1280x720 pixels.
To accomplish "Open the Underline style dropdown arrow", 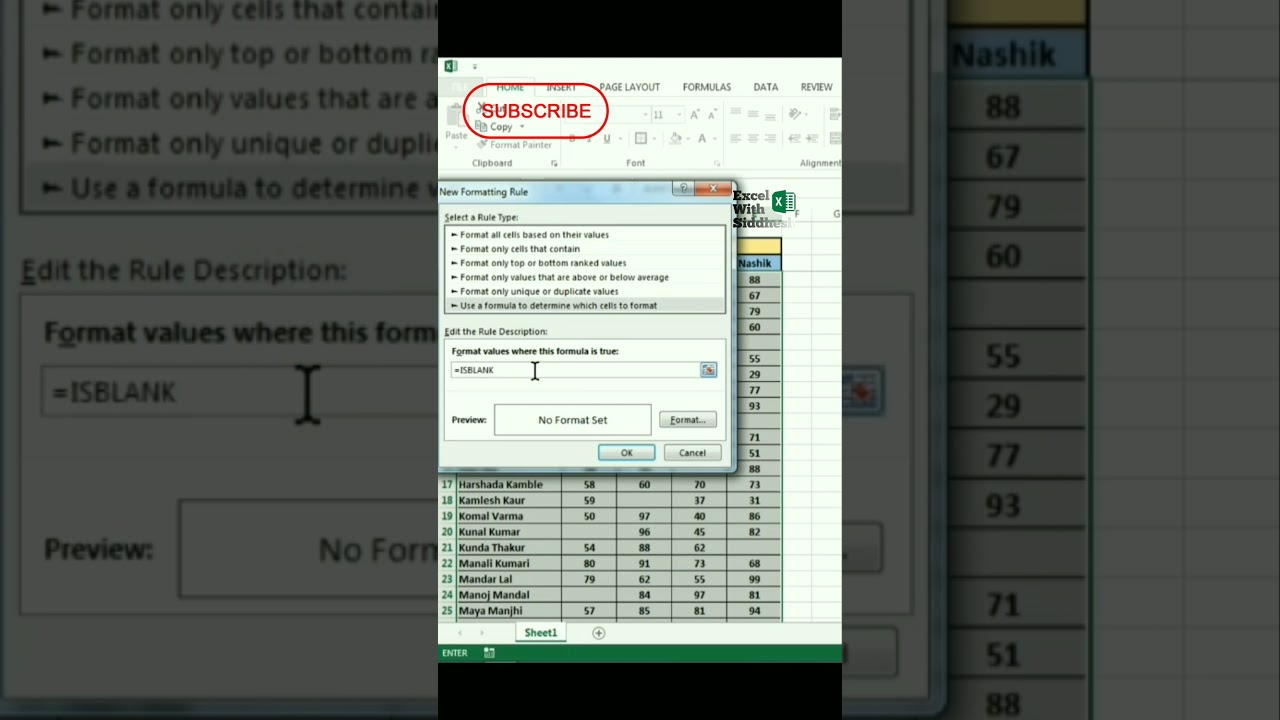I will tap(620, 138).
